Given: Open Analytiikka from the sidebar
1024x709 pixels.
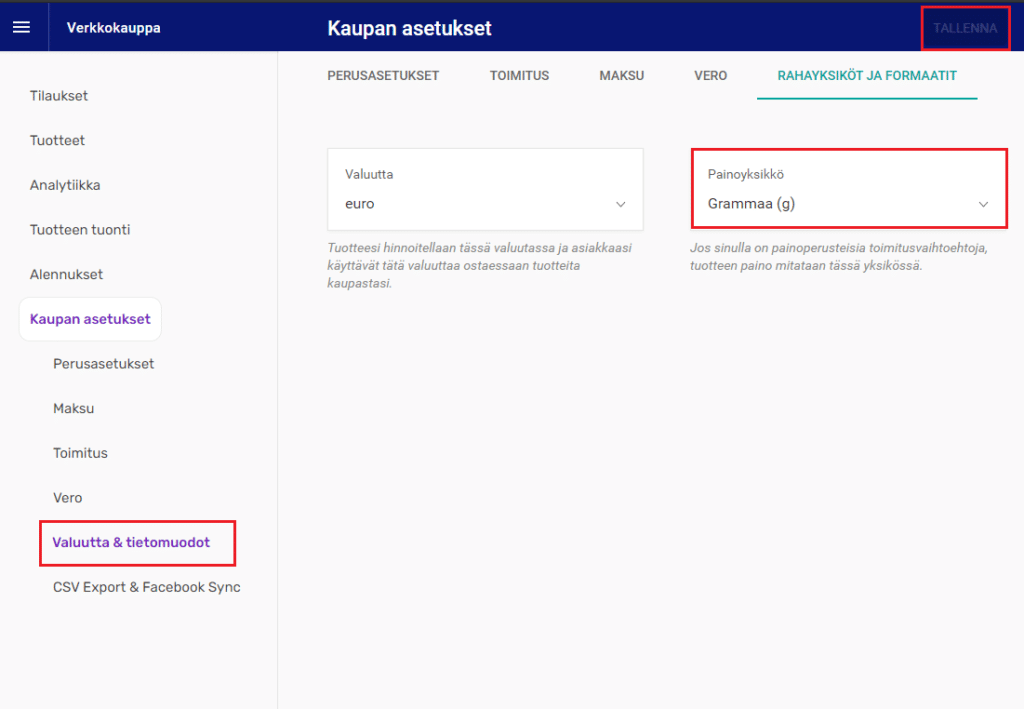Looking at the screenshot, I should 65,185.
